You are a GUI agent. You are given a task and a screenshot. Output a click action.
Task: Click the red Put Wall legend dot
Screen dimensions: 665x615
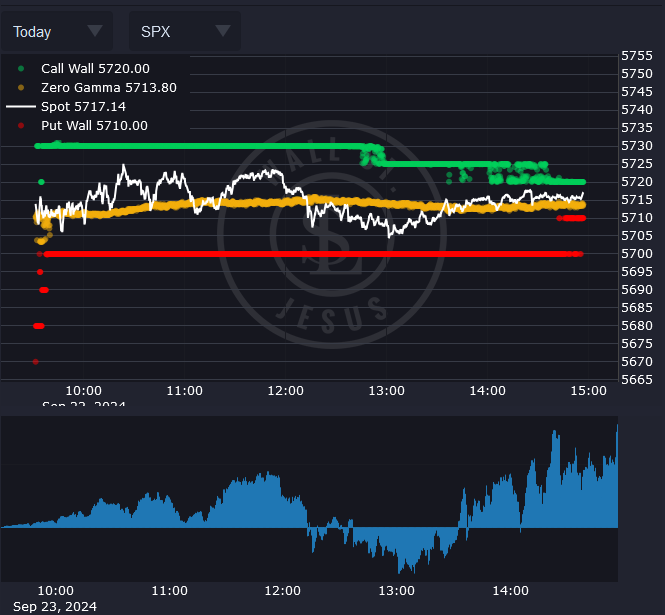coord(21,126)
